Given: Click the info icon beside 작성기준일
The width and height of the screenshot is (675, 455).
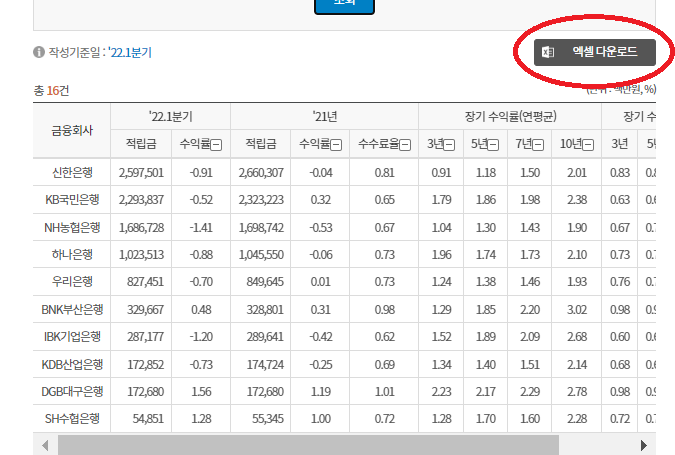Looking at the screenshot, I should click(x=39, y=52).
